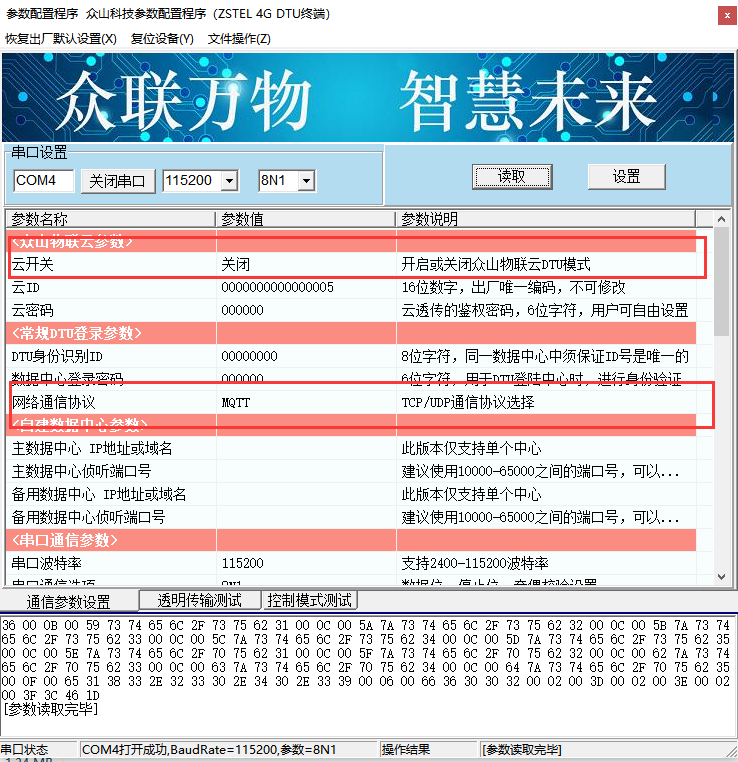Select the DTU身份识别ID row
This screenshot has height=762, width=738.
[x=351, y=356]
